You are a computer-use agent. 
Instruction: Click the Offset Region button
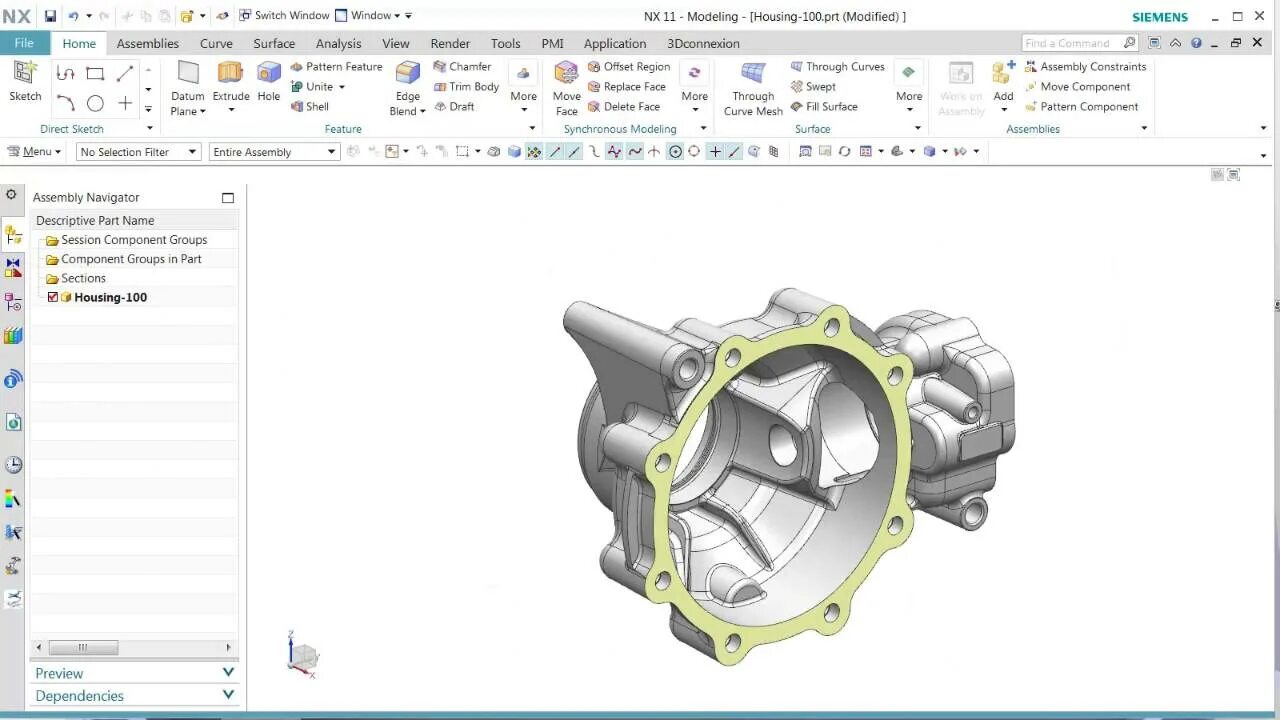tap(629, 67)
